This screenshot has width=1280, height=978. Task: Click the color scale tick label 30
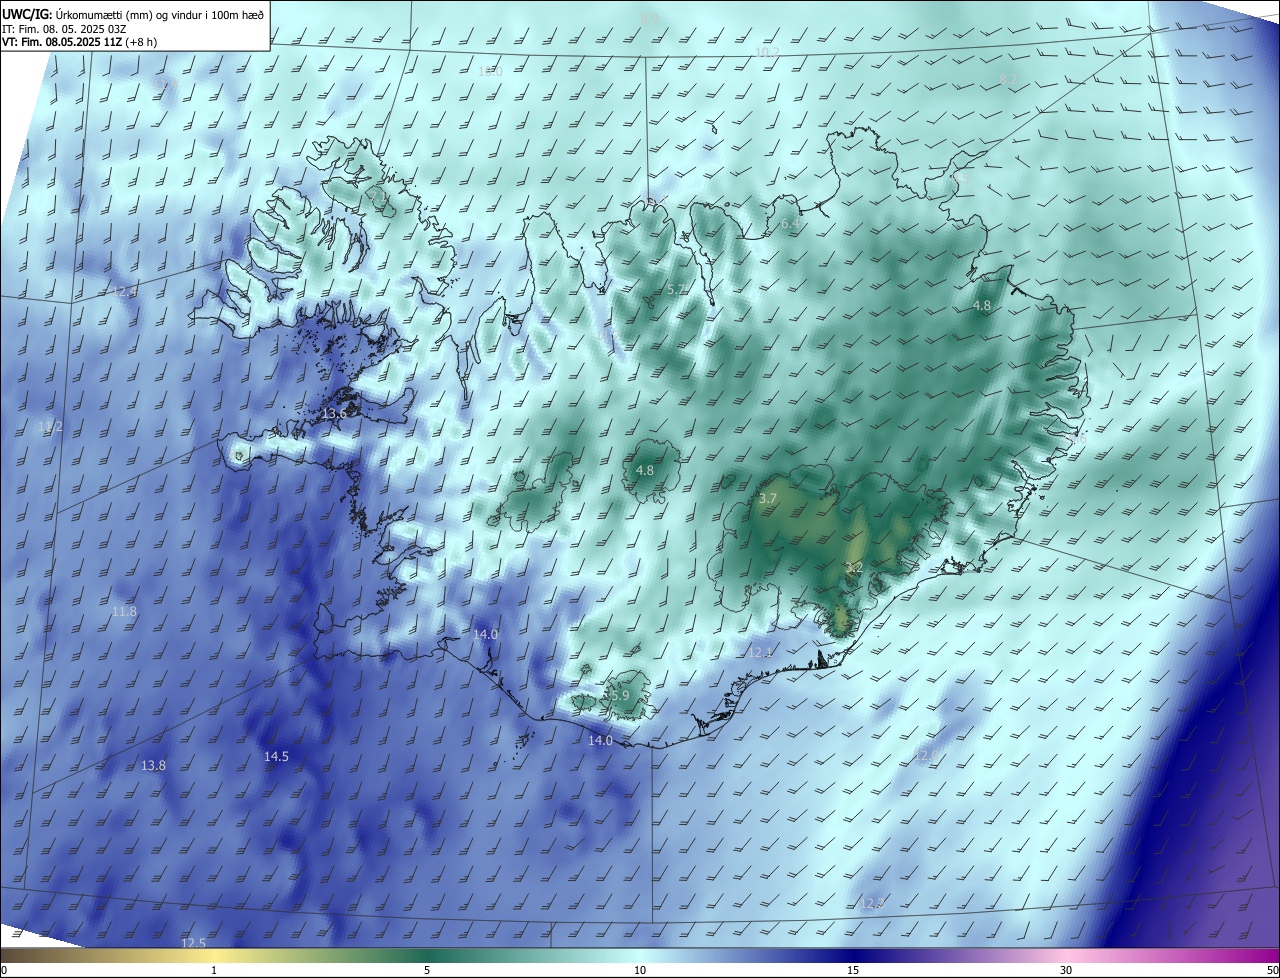(1066, 970)
